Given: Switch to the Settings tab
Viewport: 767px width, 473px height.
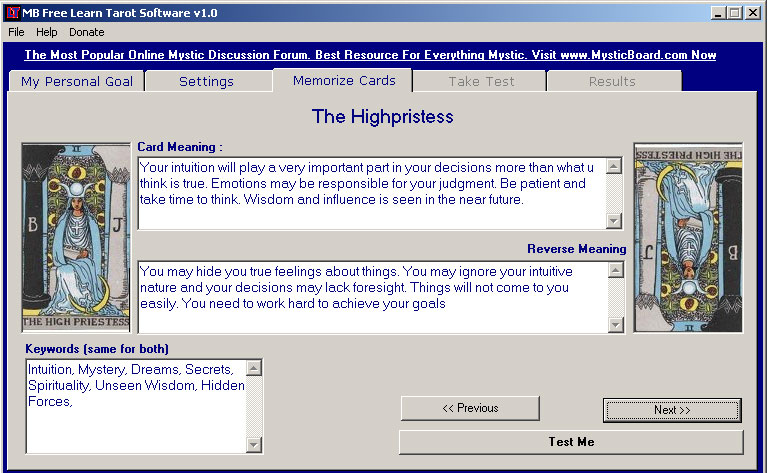Looking at the screenshot, I should click(x=206, y=81).
